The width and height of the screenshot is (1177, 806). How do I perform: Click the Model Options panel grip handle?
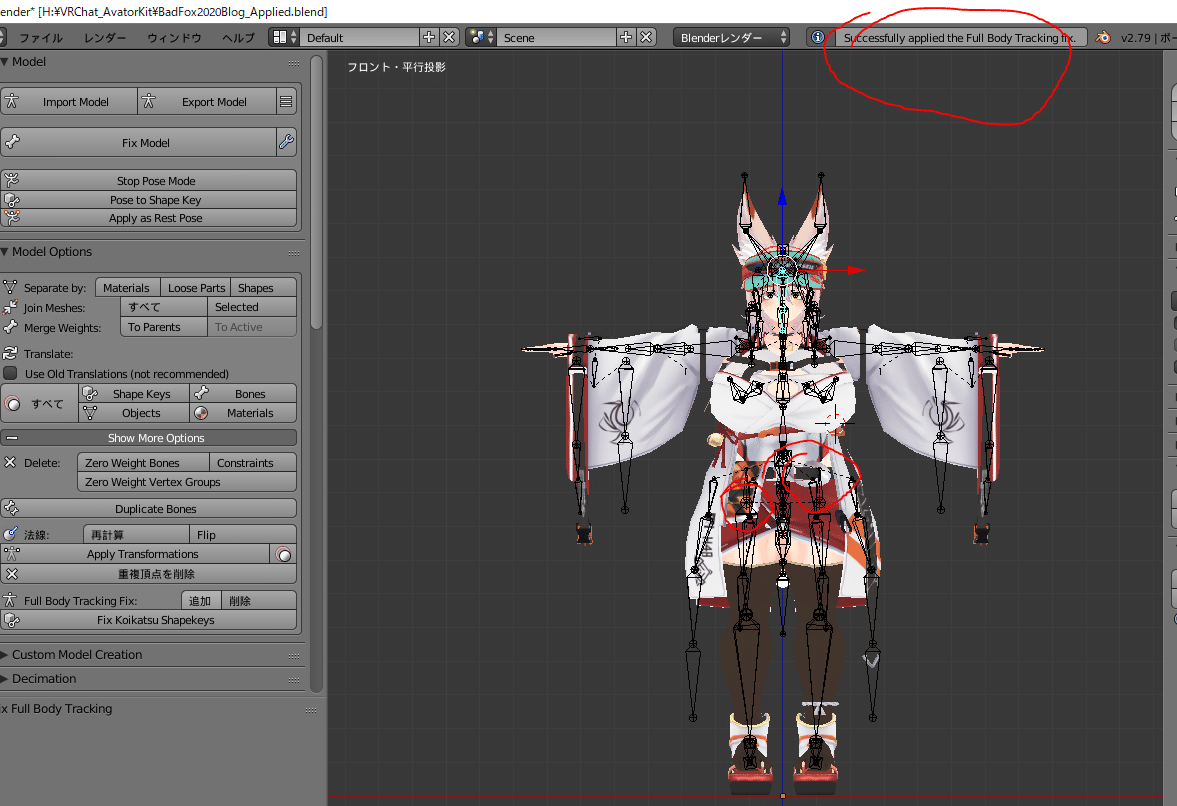293,253
